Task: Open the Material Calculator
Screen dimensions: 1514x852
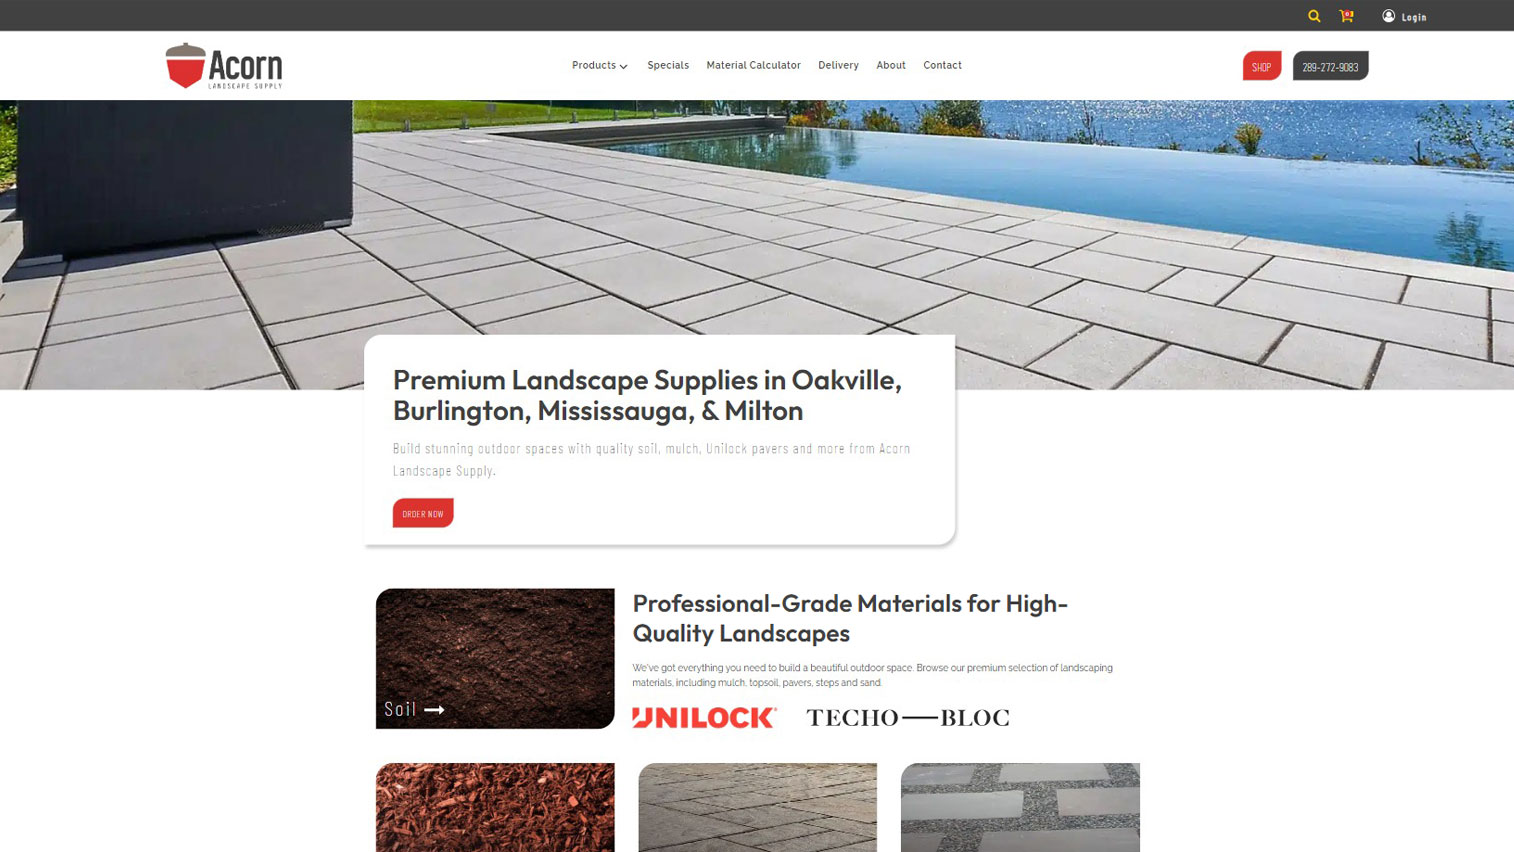Action: coord(753,65)
